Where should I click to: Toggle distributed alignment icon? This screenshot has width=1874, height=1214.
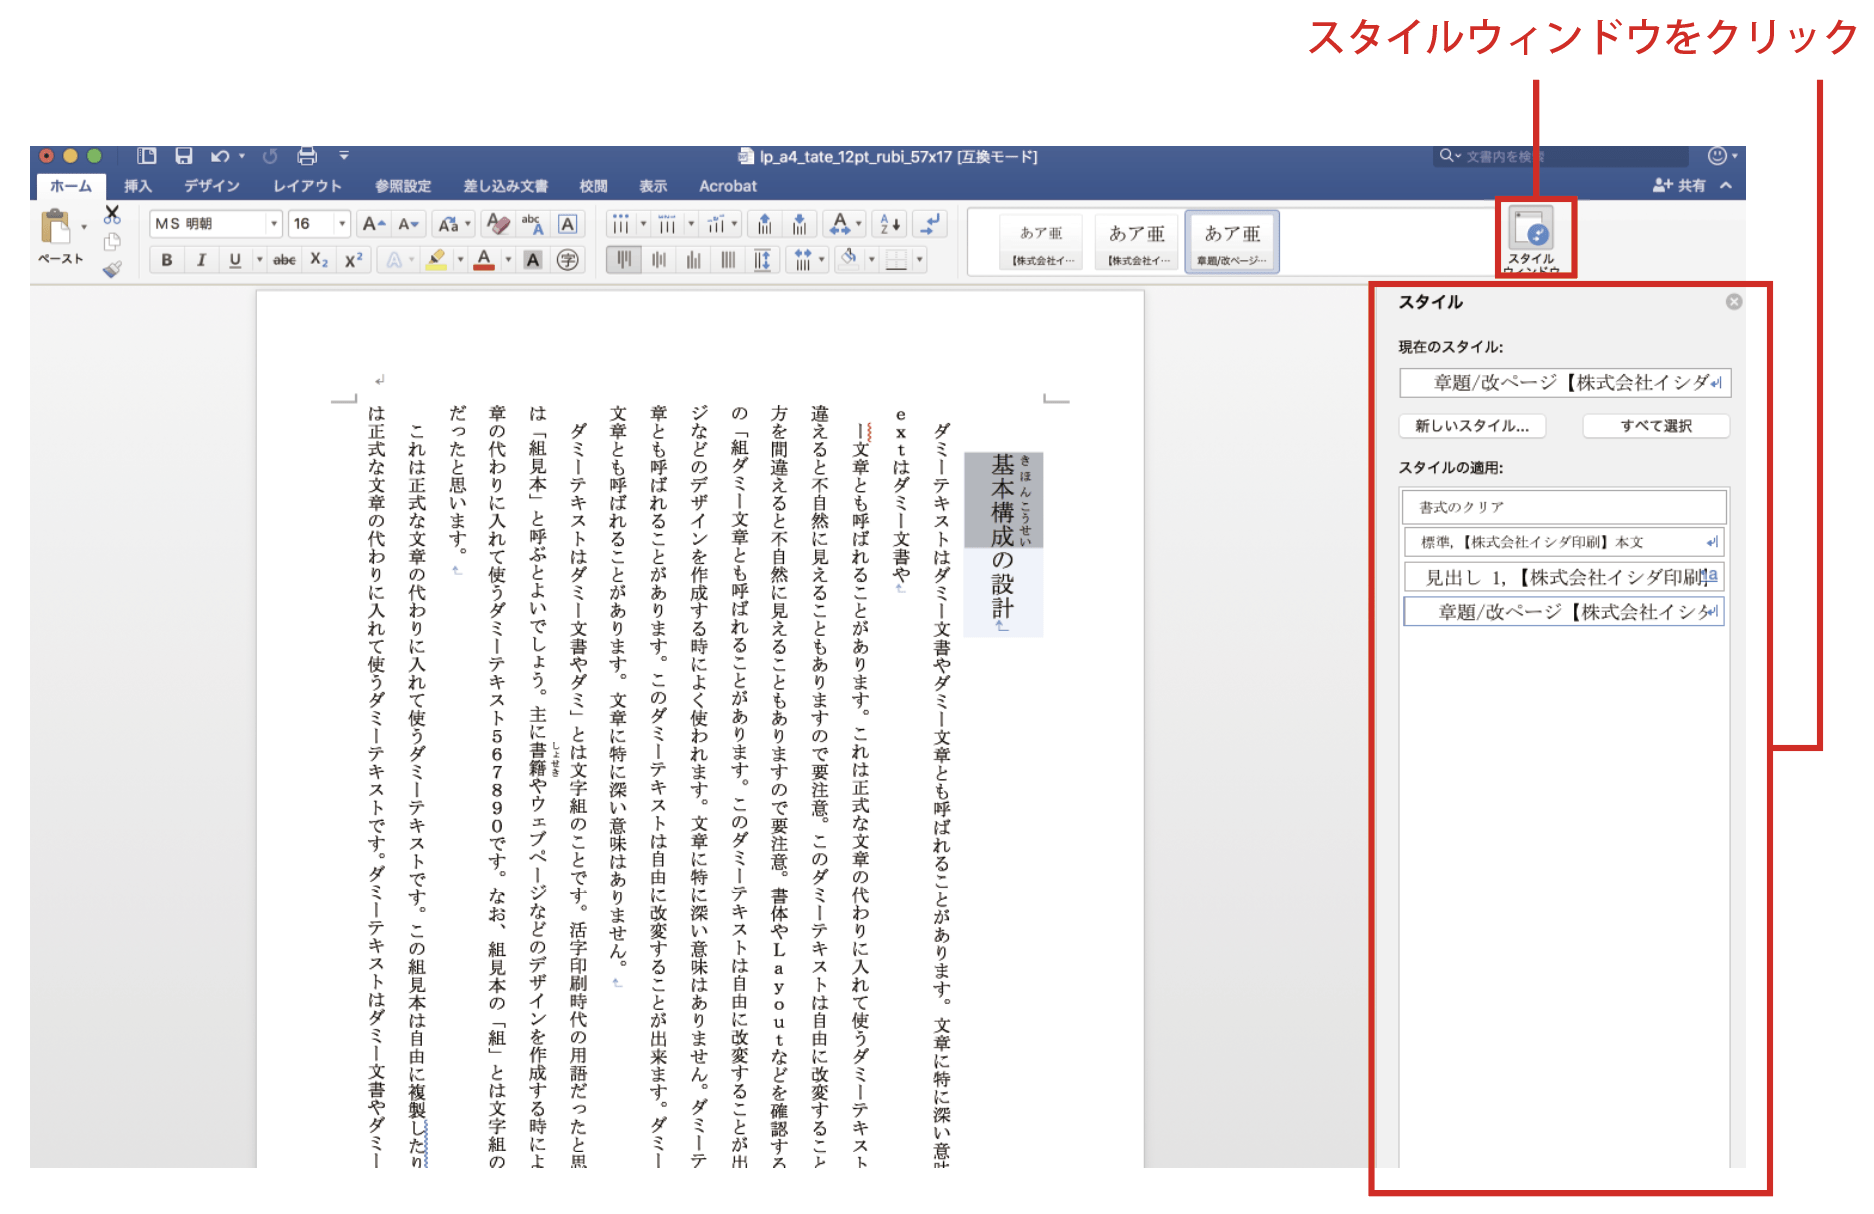tap(762, 260)
